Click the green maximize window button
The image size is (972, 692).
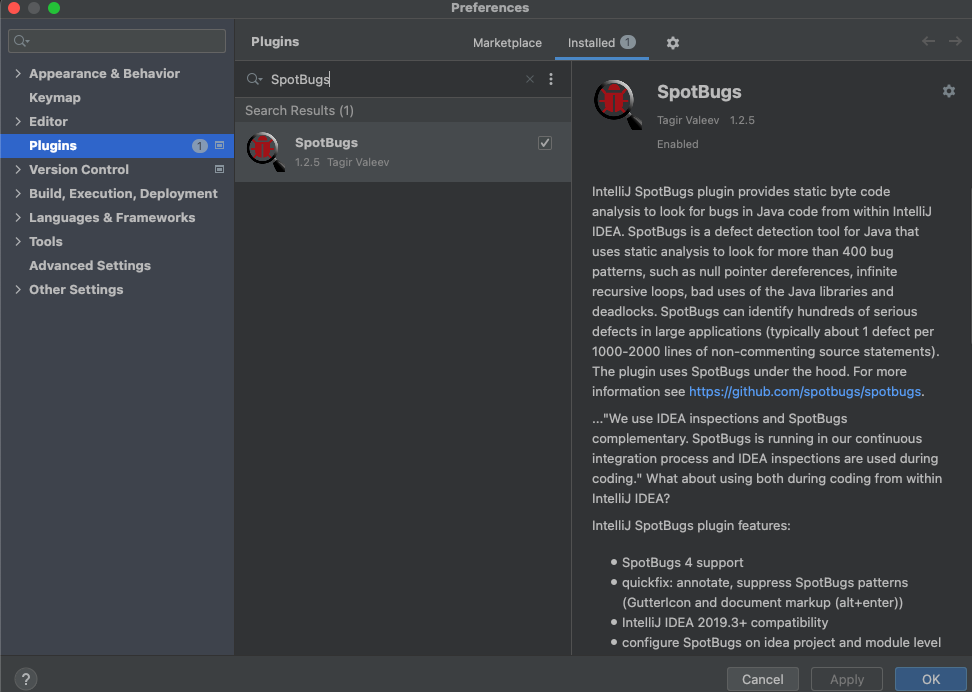pyautogui.click(x=54, y=8)
